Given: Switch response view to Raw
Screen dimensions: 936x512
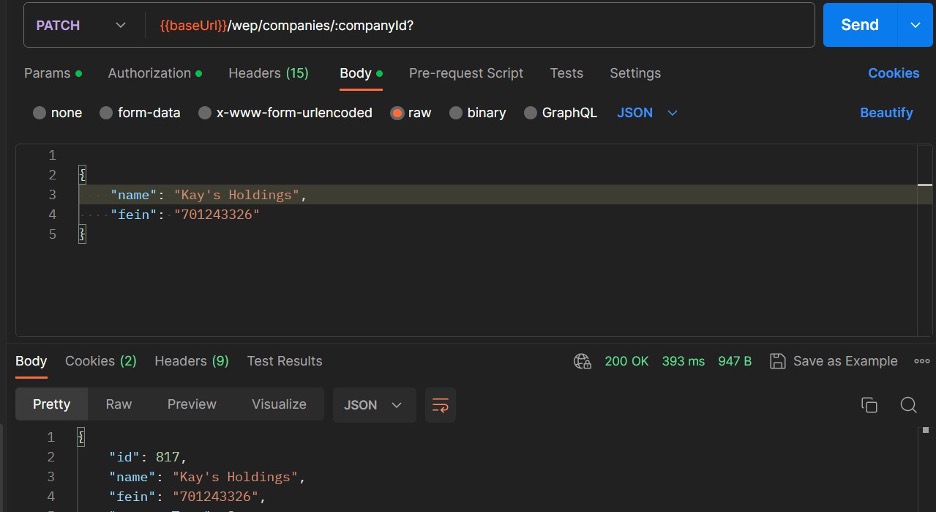Looking at the screenshot, I should click(119, 404).
